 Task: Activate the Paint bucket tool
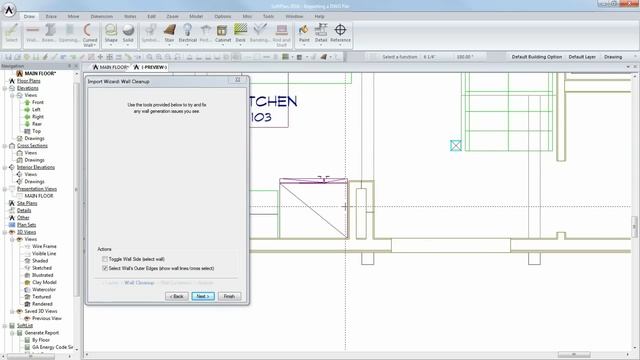[x=304, y=33]
